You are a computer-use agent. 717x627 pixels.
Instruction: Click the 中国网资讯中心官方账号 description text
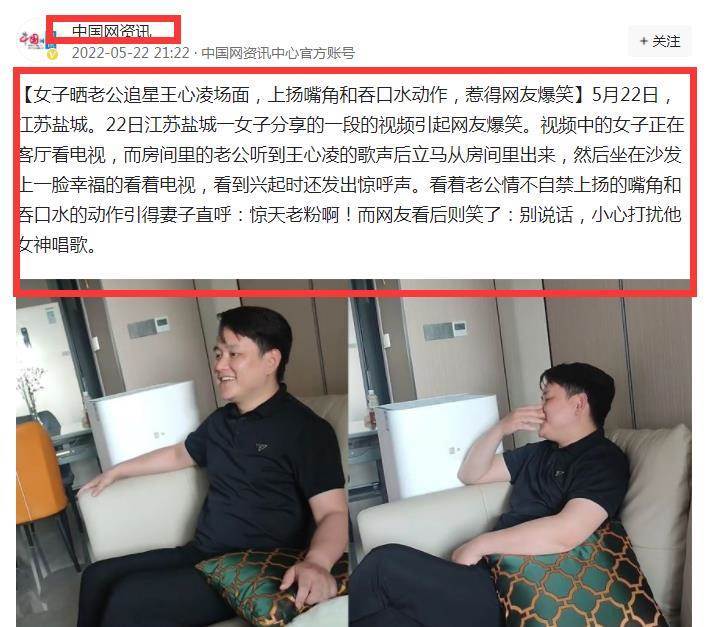point(278,53)
